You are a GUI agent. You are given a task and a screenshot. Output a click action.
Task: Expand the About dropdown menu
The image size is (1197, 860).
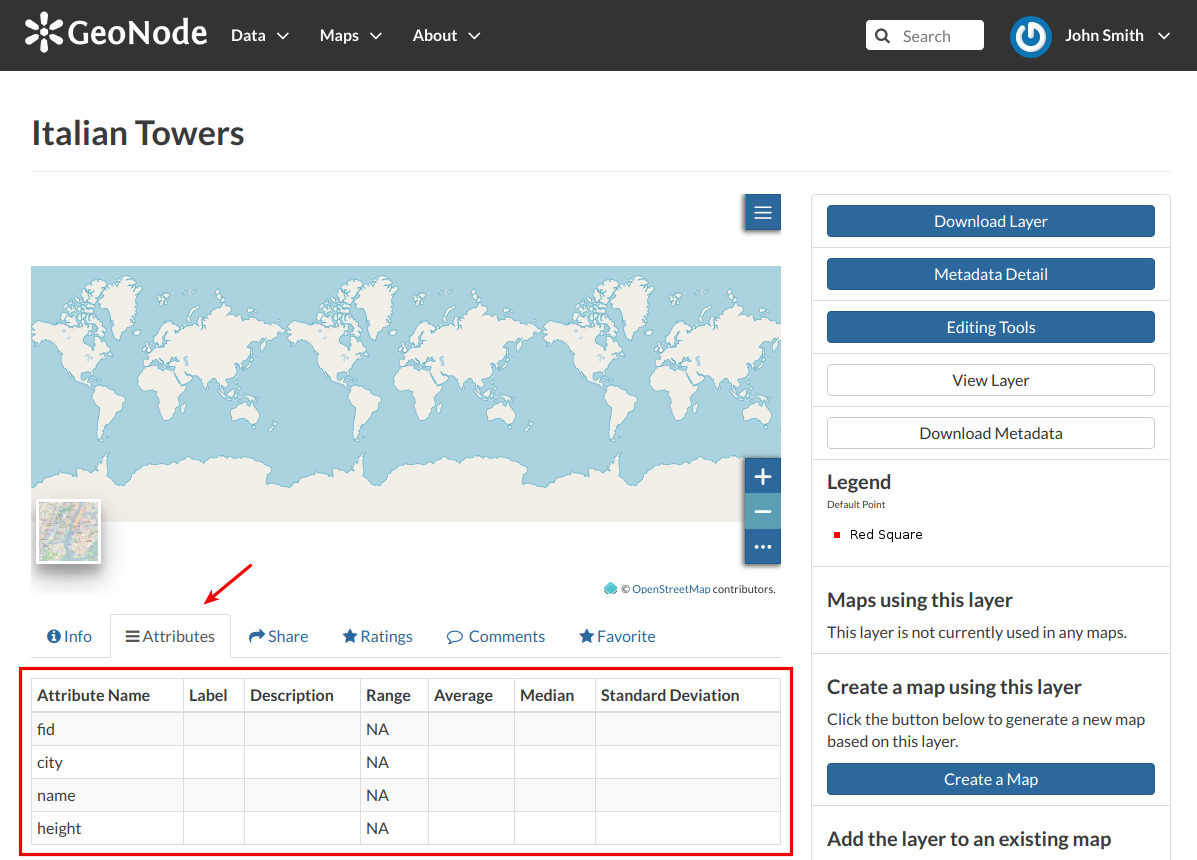pos(446,36)
